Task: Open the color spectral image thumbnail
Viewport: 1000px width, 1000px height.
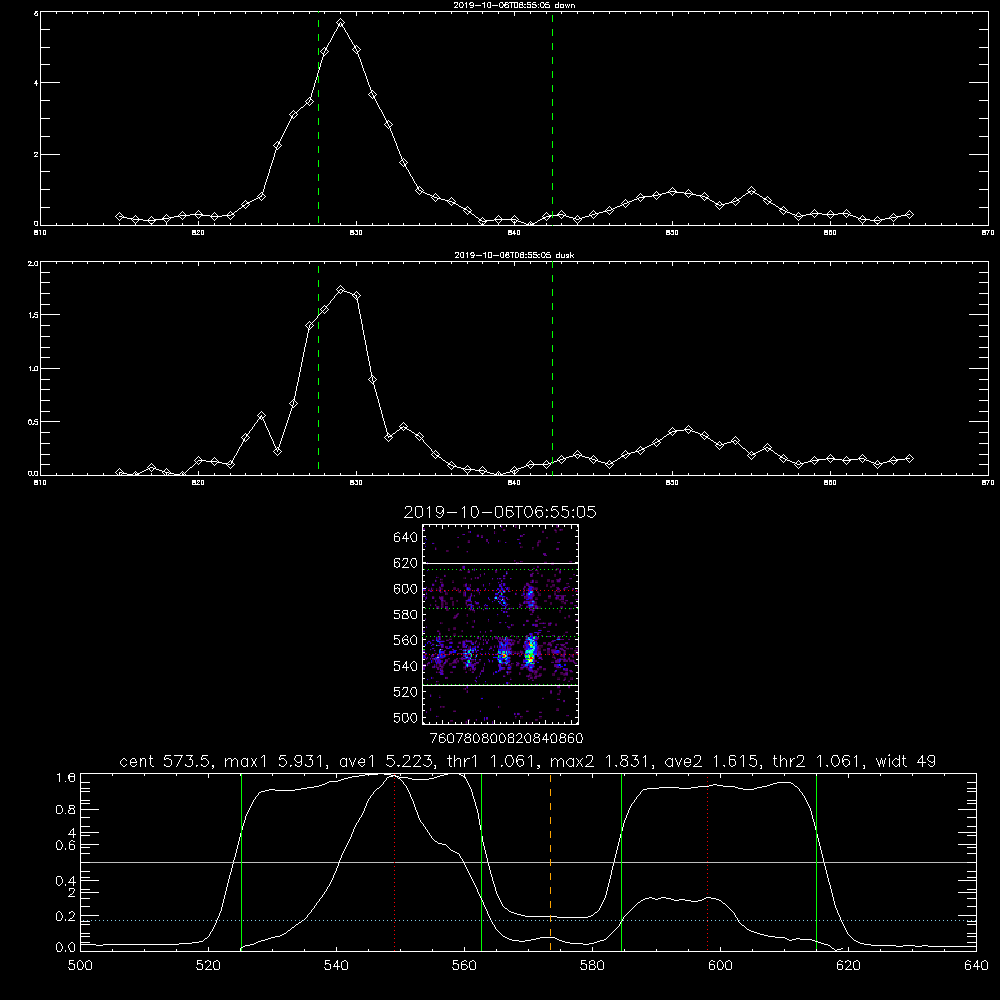Action: pyautogui.click(x=500, y=624)
